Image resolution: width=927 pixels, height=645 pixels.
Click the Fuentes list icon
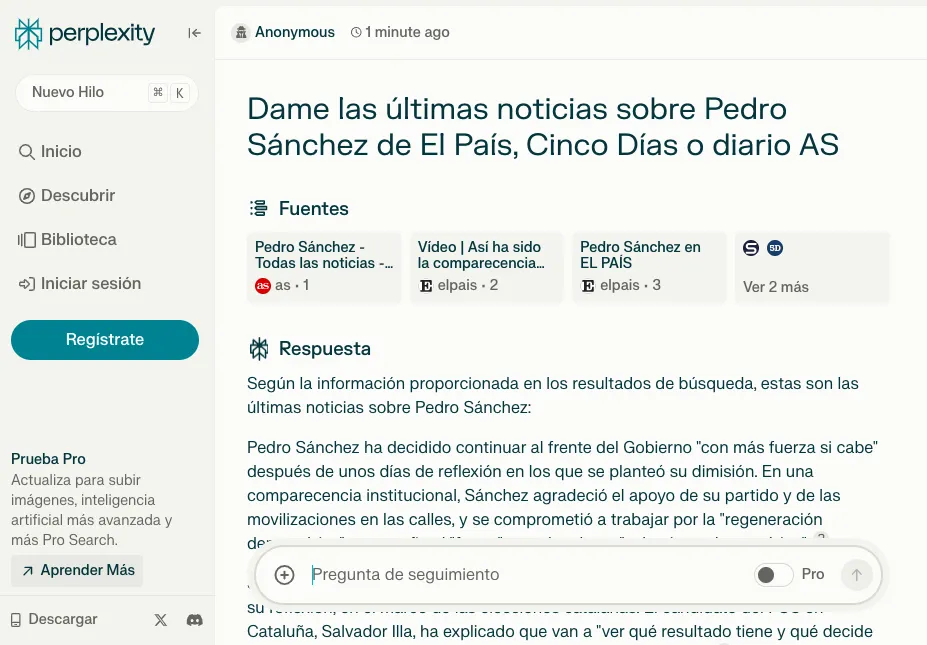tap(258, 208)
